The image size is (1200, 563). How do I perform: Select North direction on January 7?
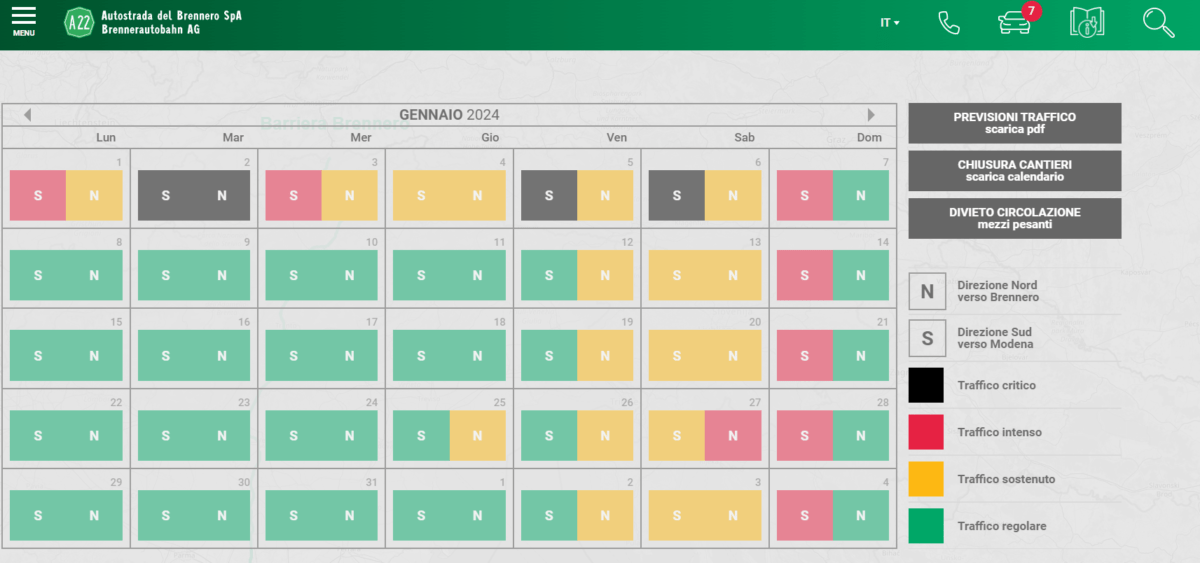861,196
